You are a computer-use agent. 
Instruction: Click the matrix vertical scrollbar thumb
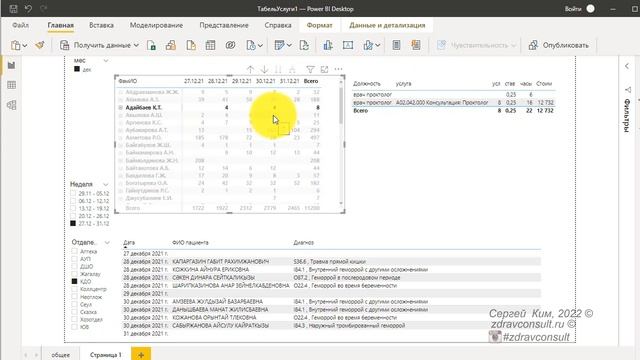[x=340, y=105]
